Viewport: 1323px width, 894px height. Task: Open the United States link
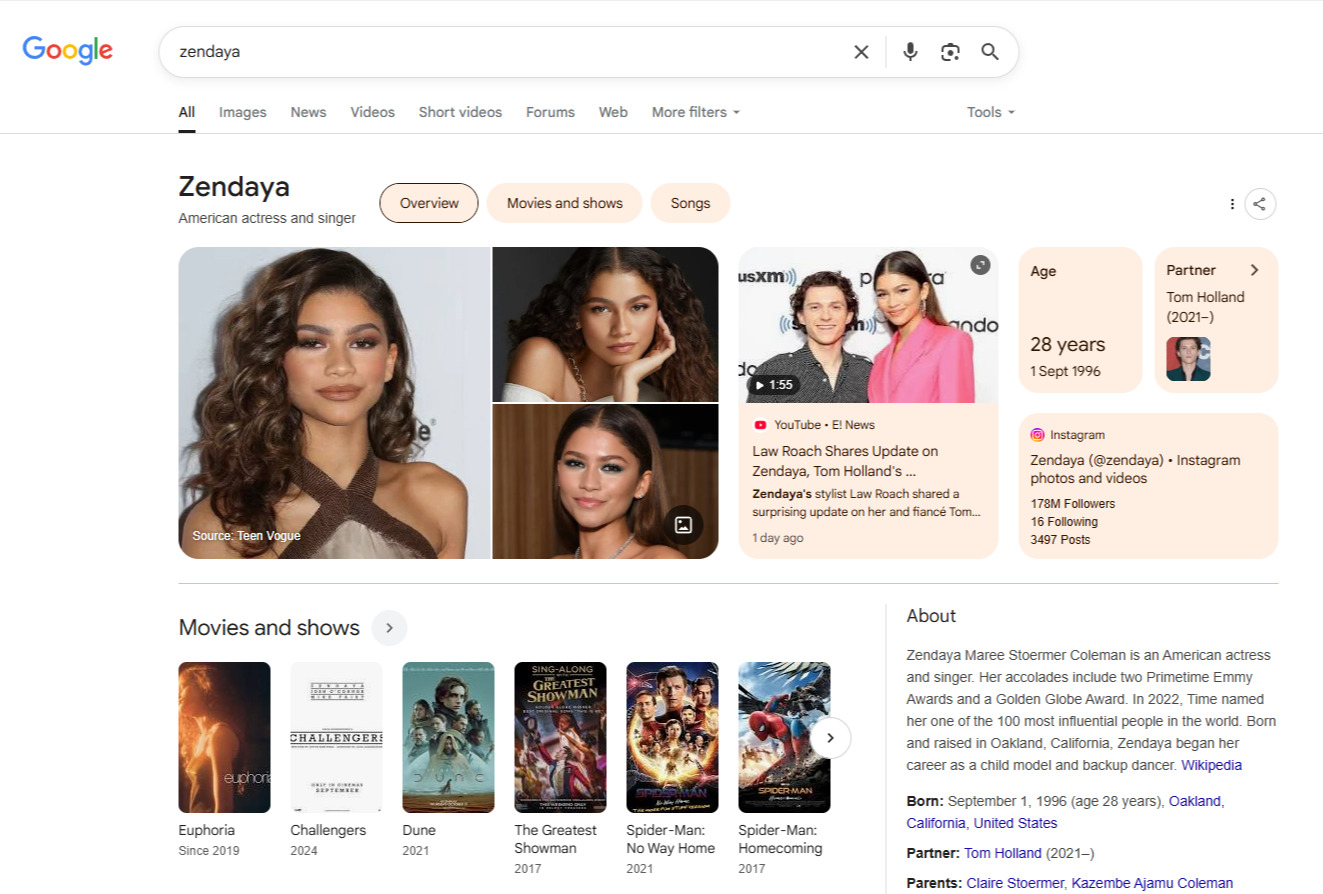pyautogui.click(x=1015, y=823)
